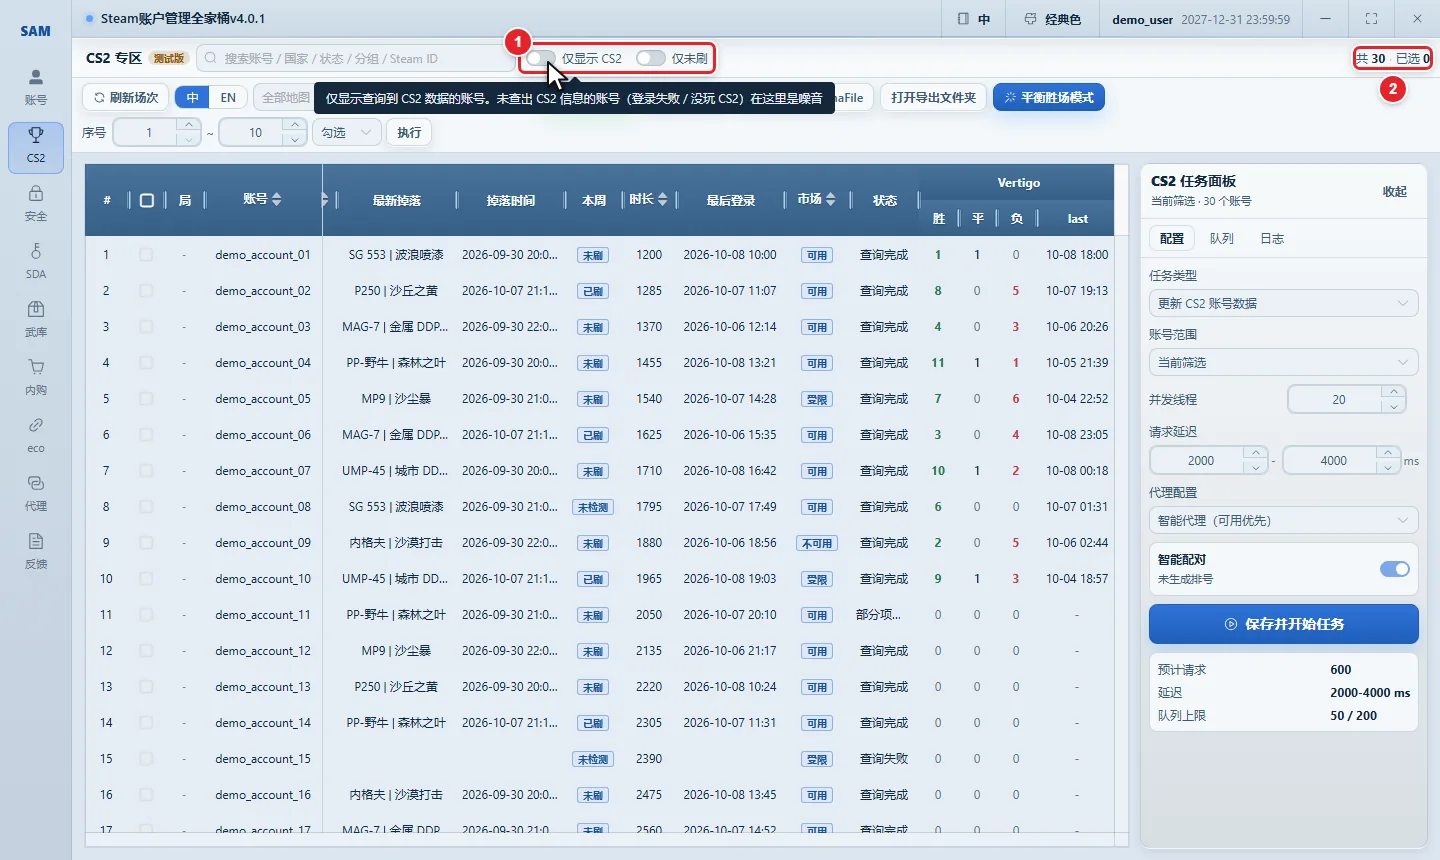Select the EN language option
Image resolution: width=1440 pixels, height=860 pixels.
228,98
